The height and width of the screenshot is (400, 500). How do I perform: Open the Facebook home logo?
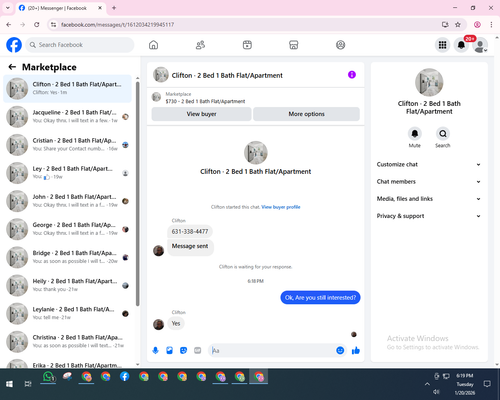click(x=14, y=45)
